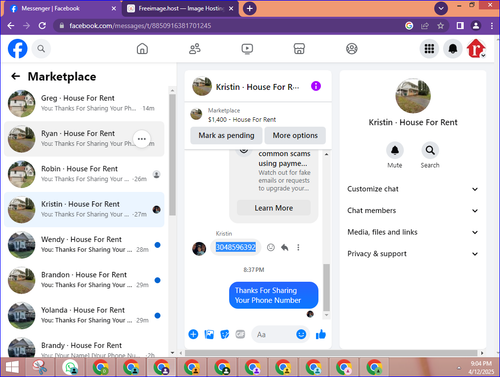The image size is (500, 377).
Task: Open Brandon - House For Rent chat
Action: point(84,280)
